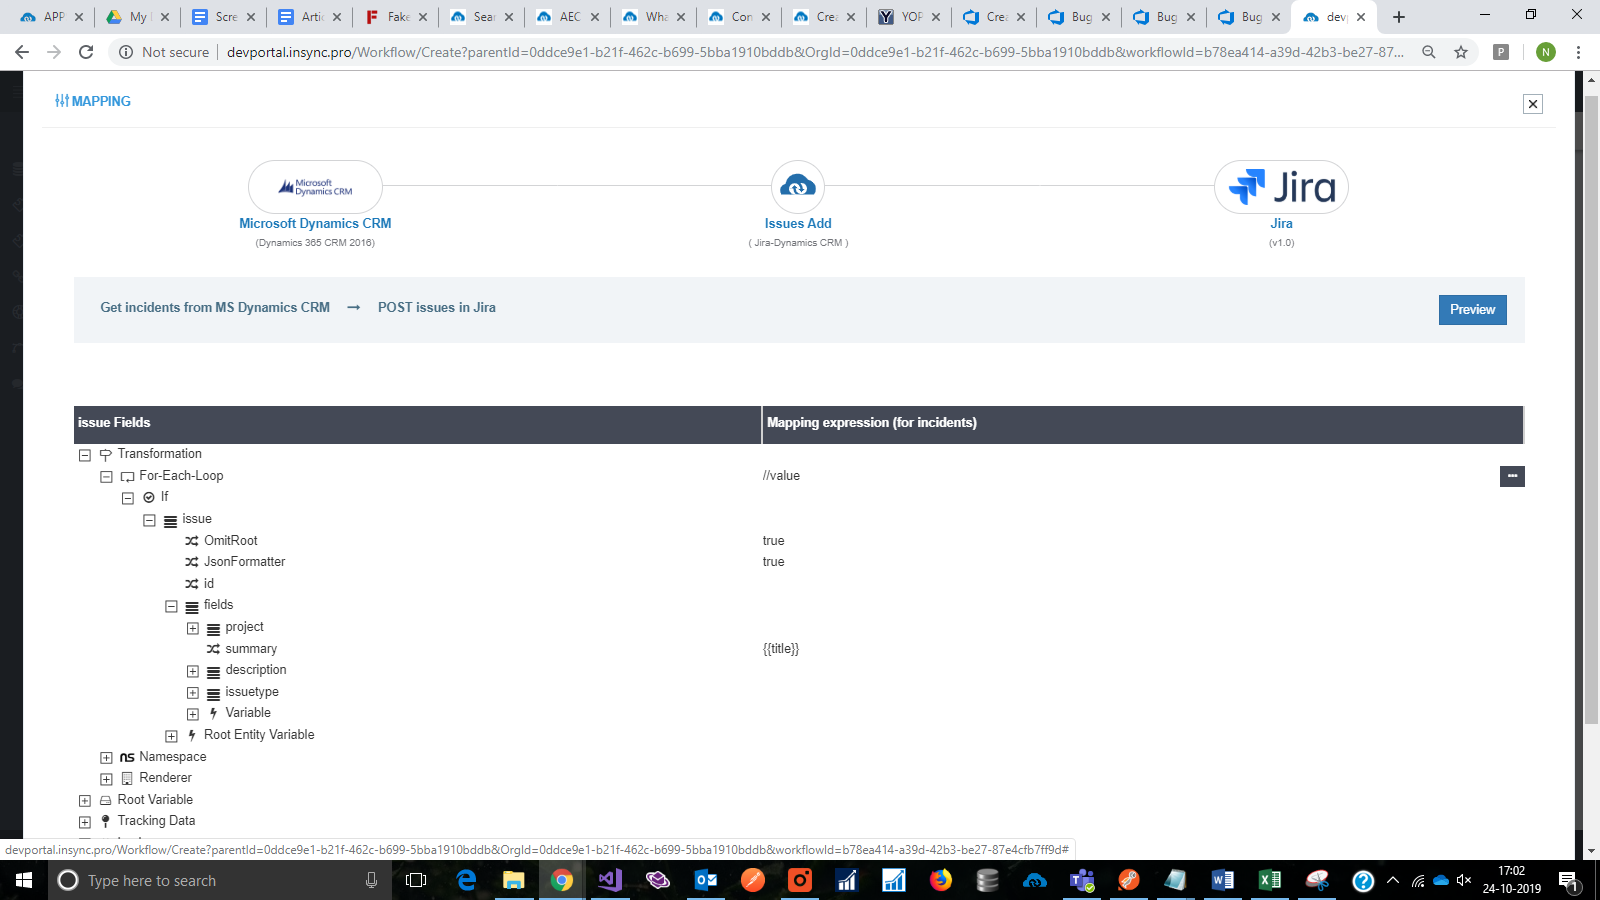Switch to the APP browser tab

click(x=50, y=17)
